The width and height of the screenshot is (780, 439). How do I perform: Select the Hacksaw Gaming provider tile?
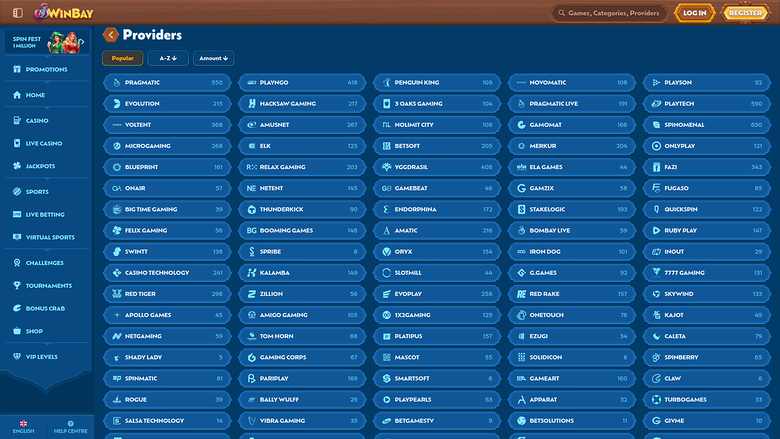(301, 103)
